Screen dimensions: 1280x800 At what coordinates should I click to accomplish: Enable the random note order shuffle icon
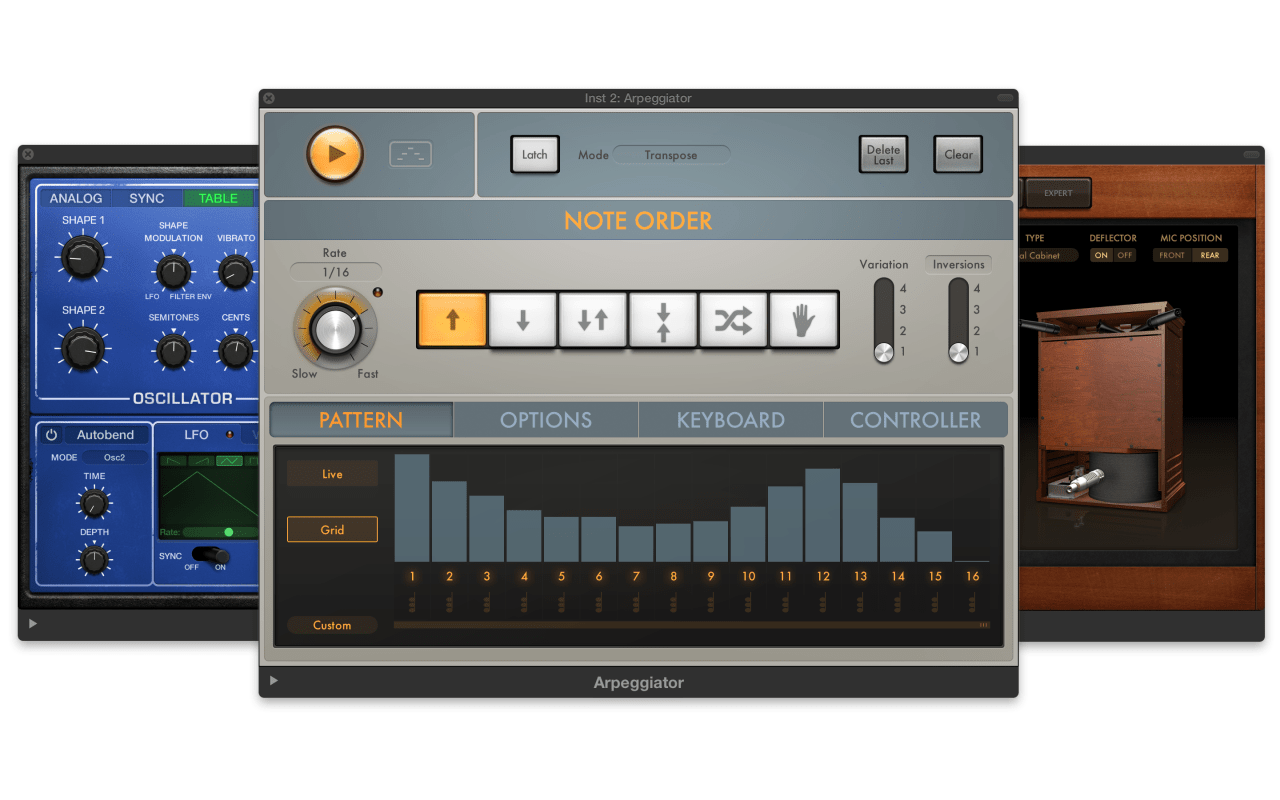point(733,319)
